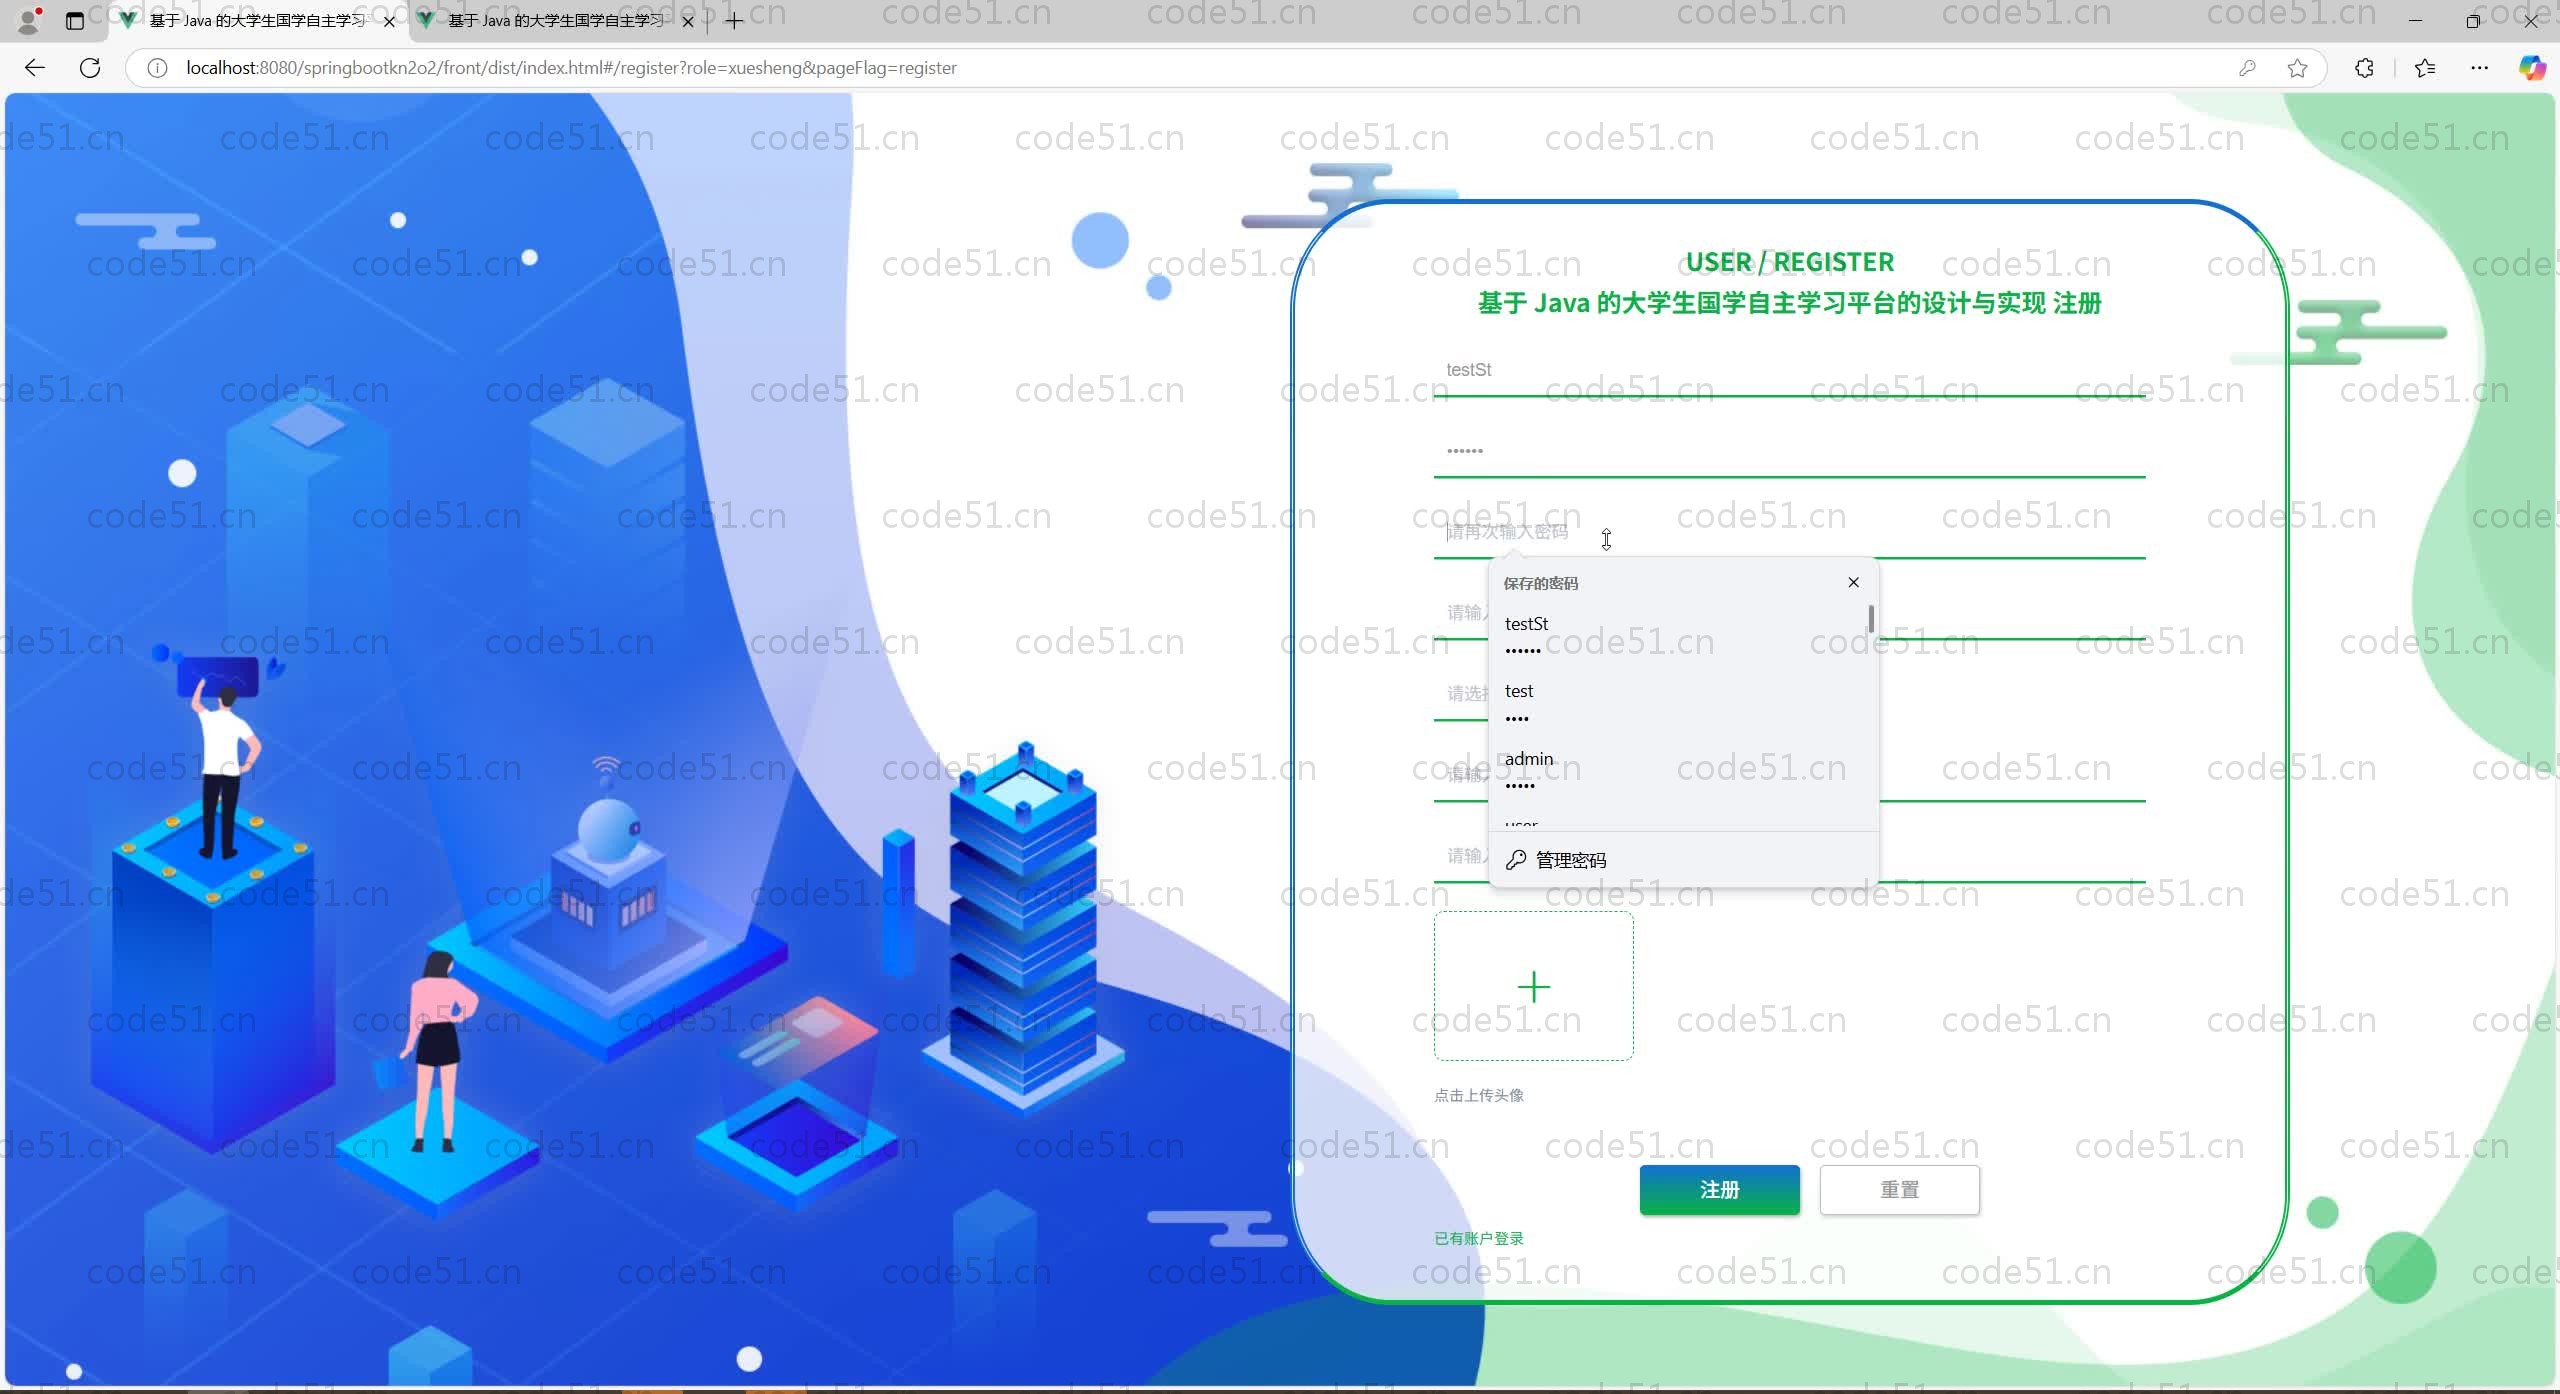Click the 重置 reset button
Image resolution: width=2560 pixels, height=1394 pixels.
[x=1899, y=1189]
